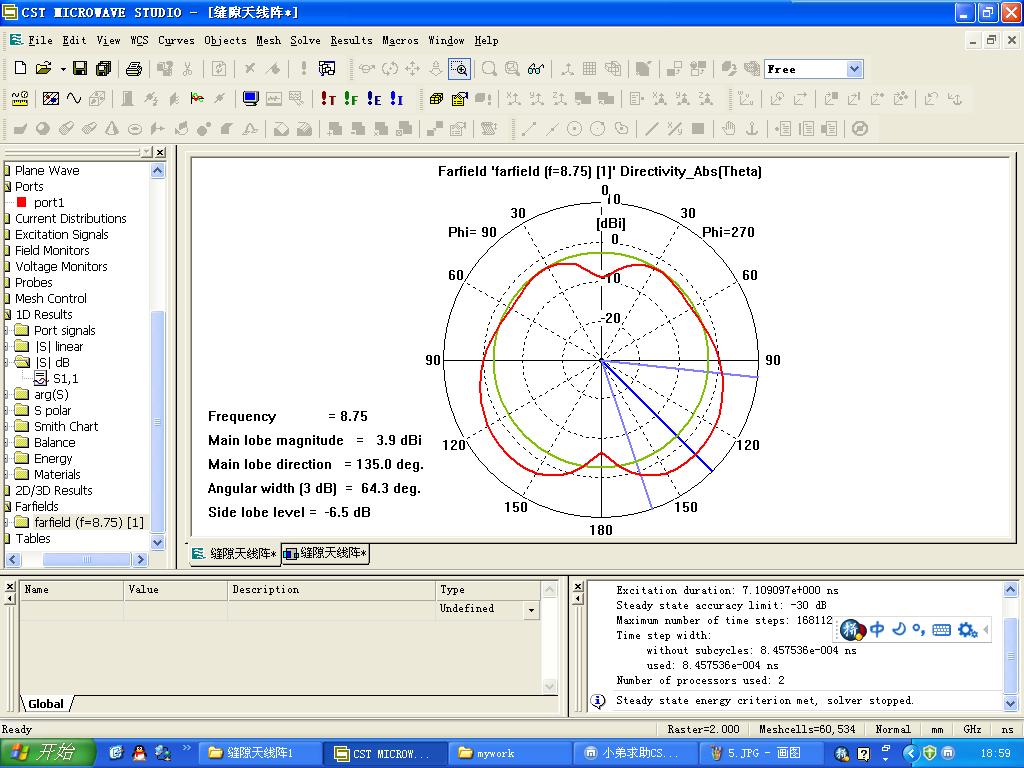Launch the QQ penguin quick launch icon
This screenshot has width=1024, height=768.
[139, 753]
